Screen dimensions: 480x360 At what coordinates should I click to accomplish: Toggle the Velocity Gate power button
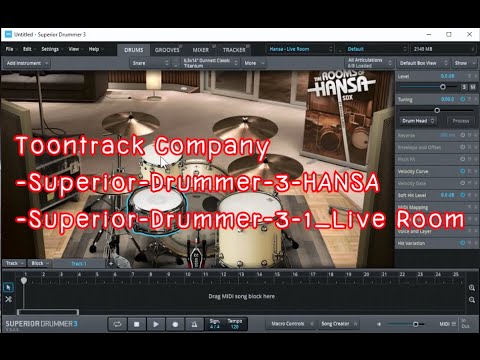coord(462,183)
